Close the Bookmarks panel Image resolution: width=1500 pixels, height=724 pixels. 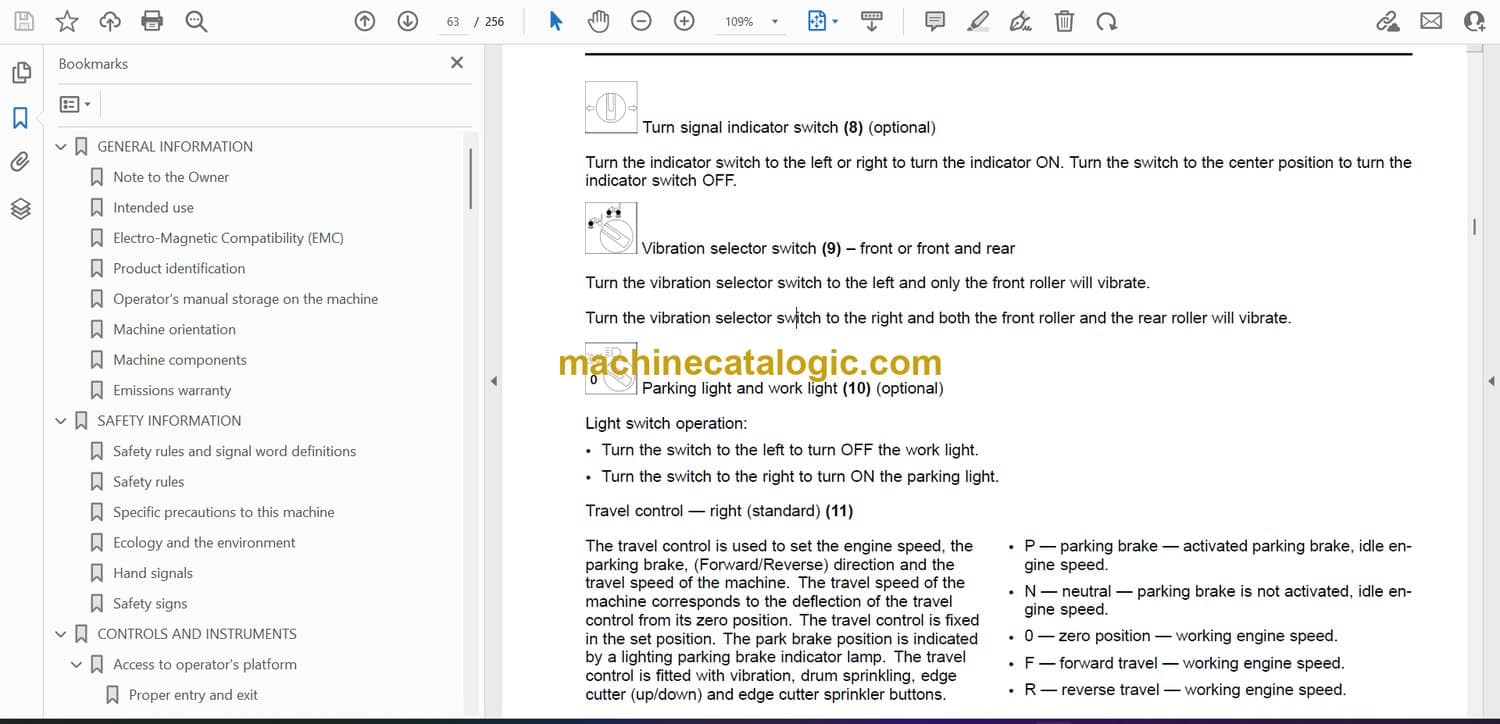click(457, 63)
